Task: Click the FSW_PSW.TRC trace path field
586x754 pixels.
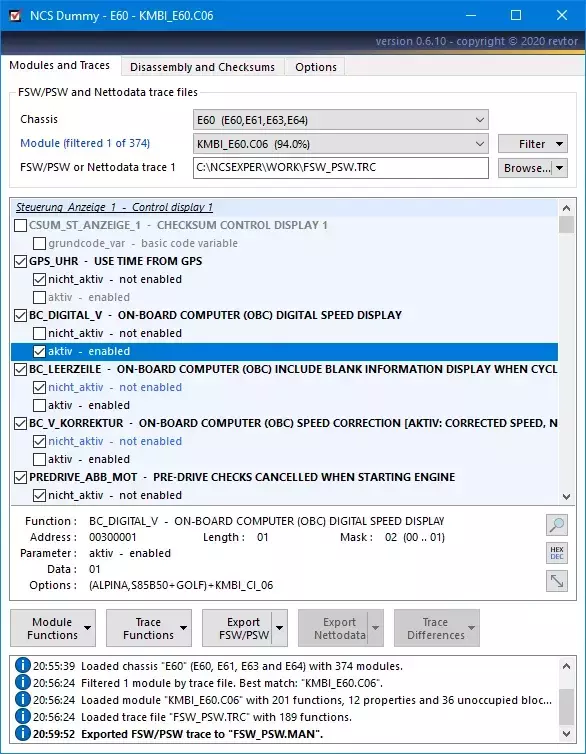Action: [x=340, y=168]
